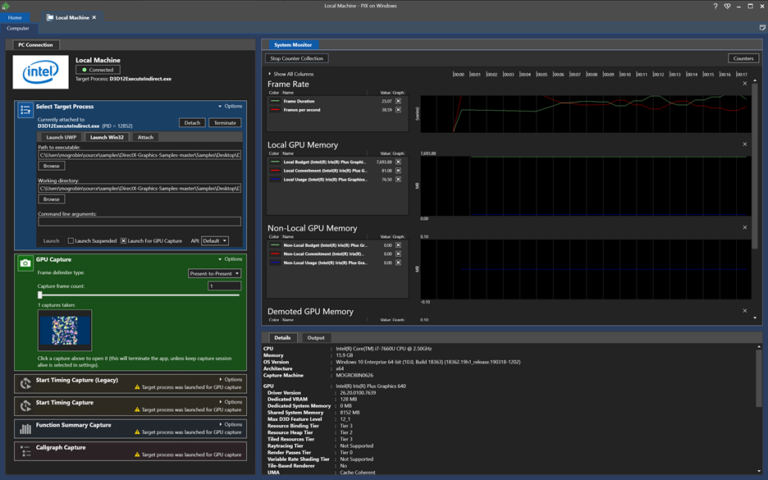Open the captured GPU frame thumbnail
The image size is (768, 480).
(65, 330)
